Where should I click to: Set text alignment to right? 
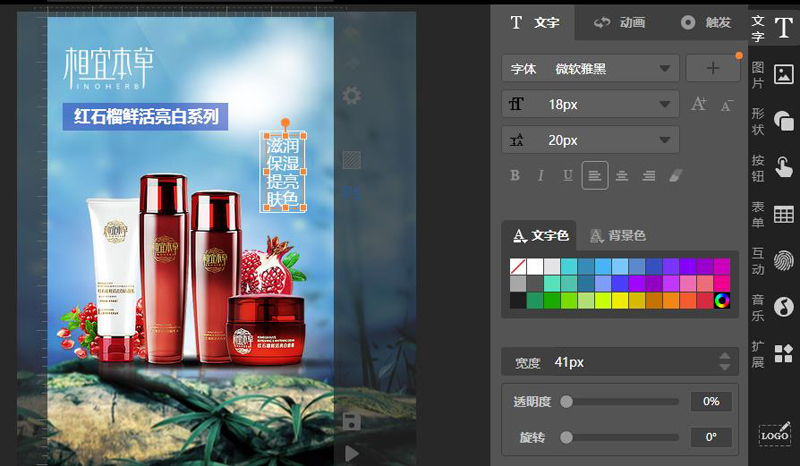tap(648, 176)
